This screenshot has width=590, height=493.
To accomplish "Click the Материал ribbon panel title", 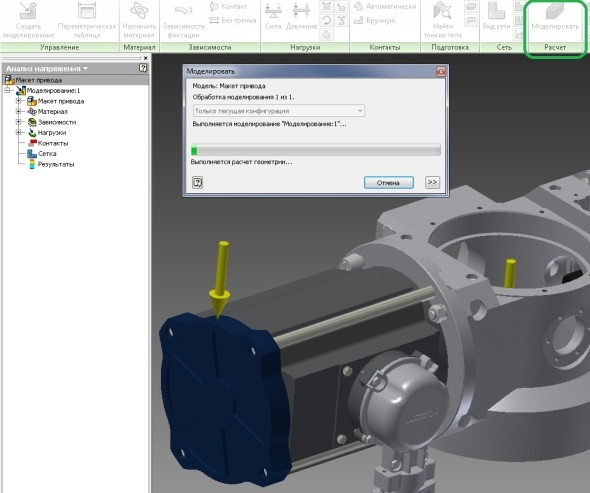I will click(x=139, y=47).
